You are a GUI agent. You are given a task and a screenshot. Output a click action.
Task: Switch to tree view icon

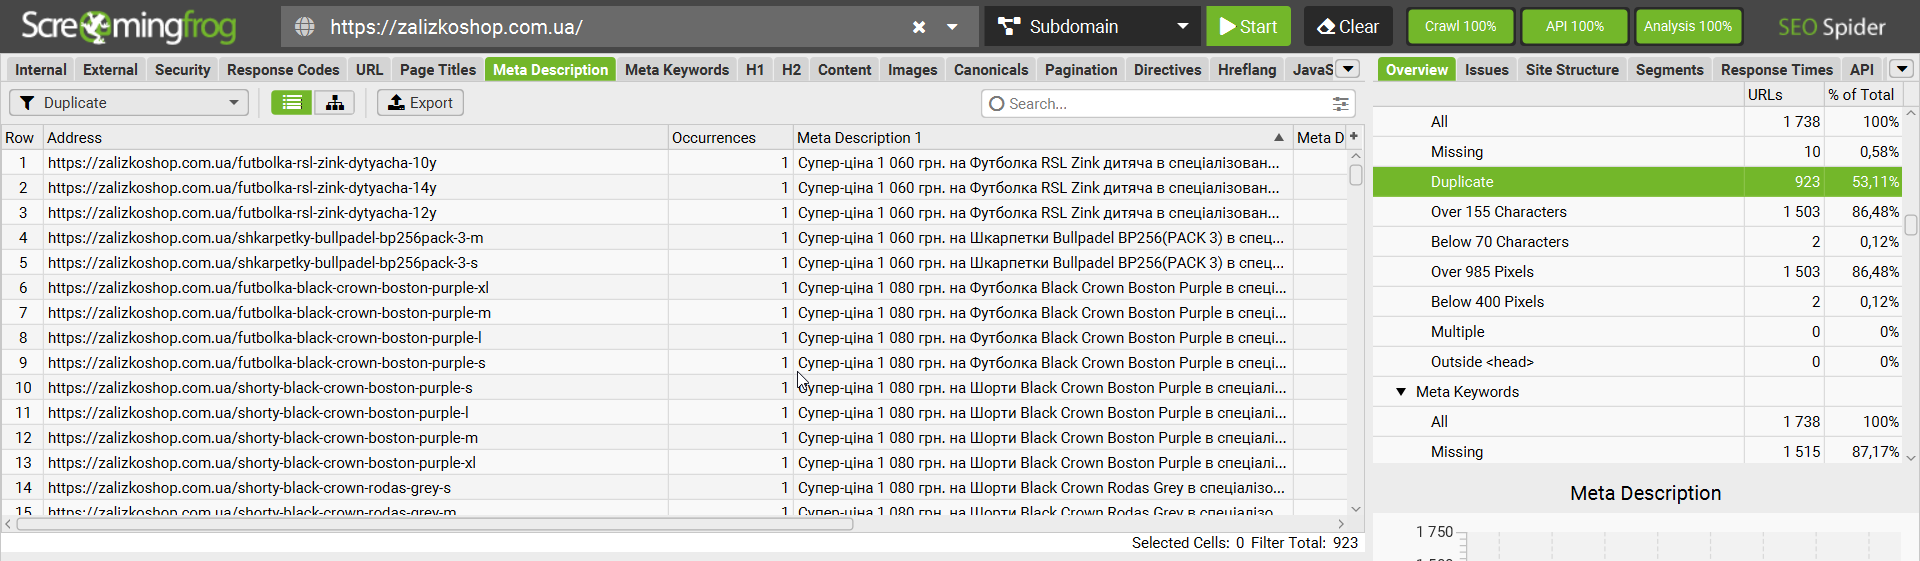pyautogui.click(x=335, y=103)
